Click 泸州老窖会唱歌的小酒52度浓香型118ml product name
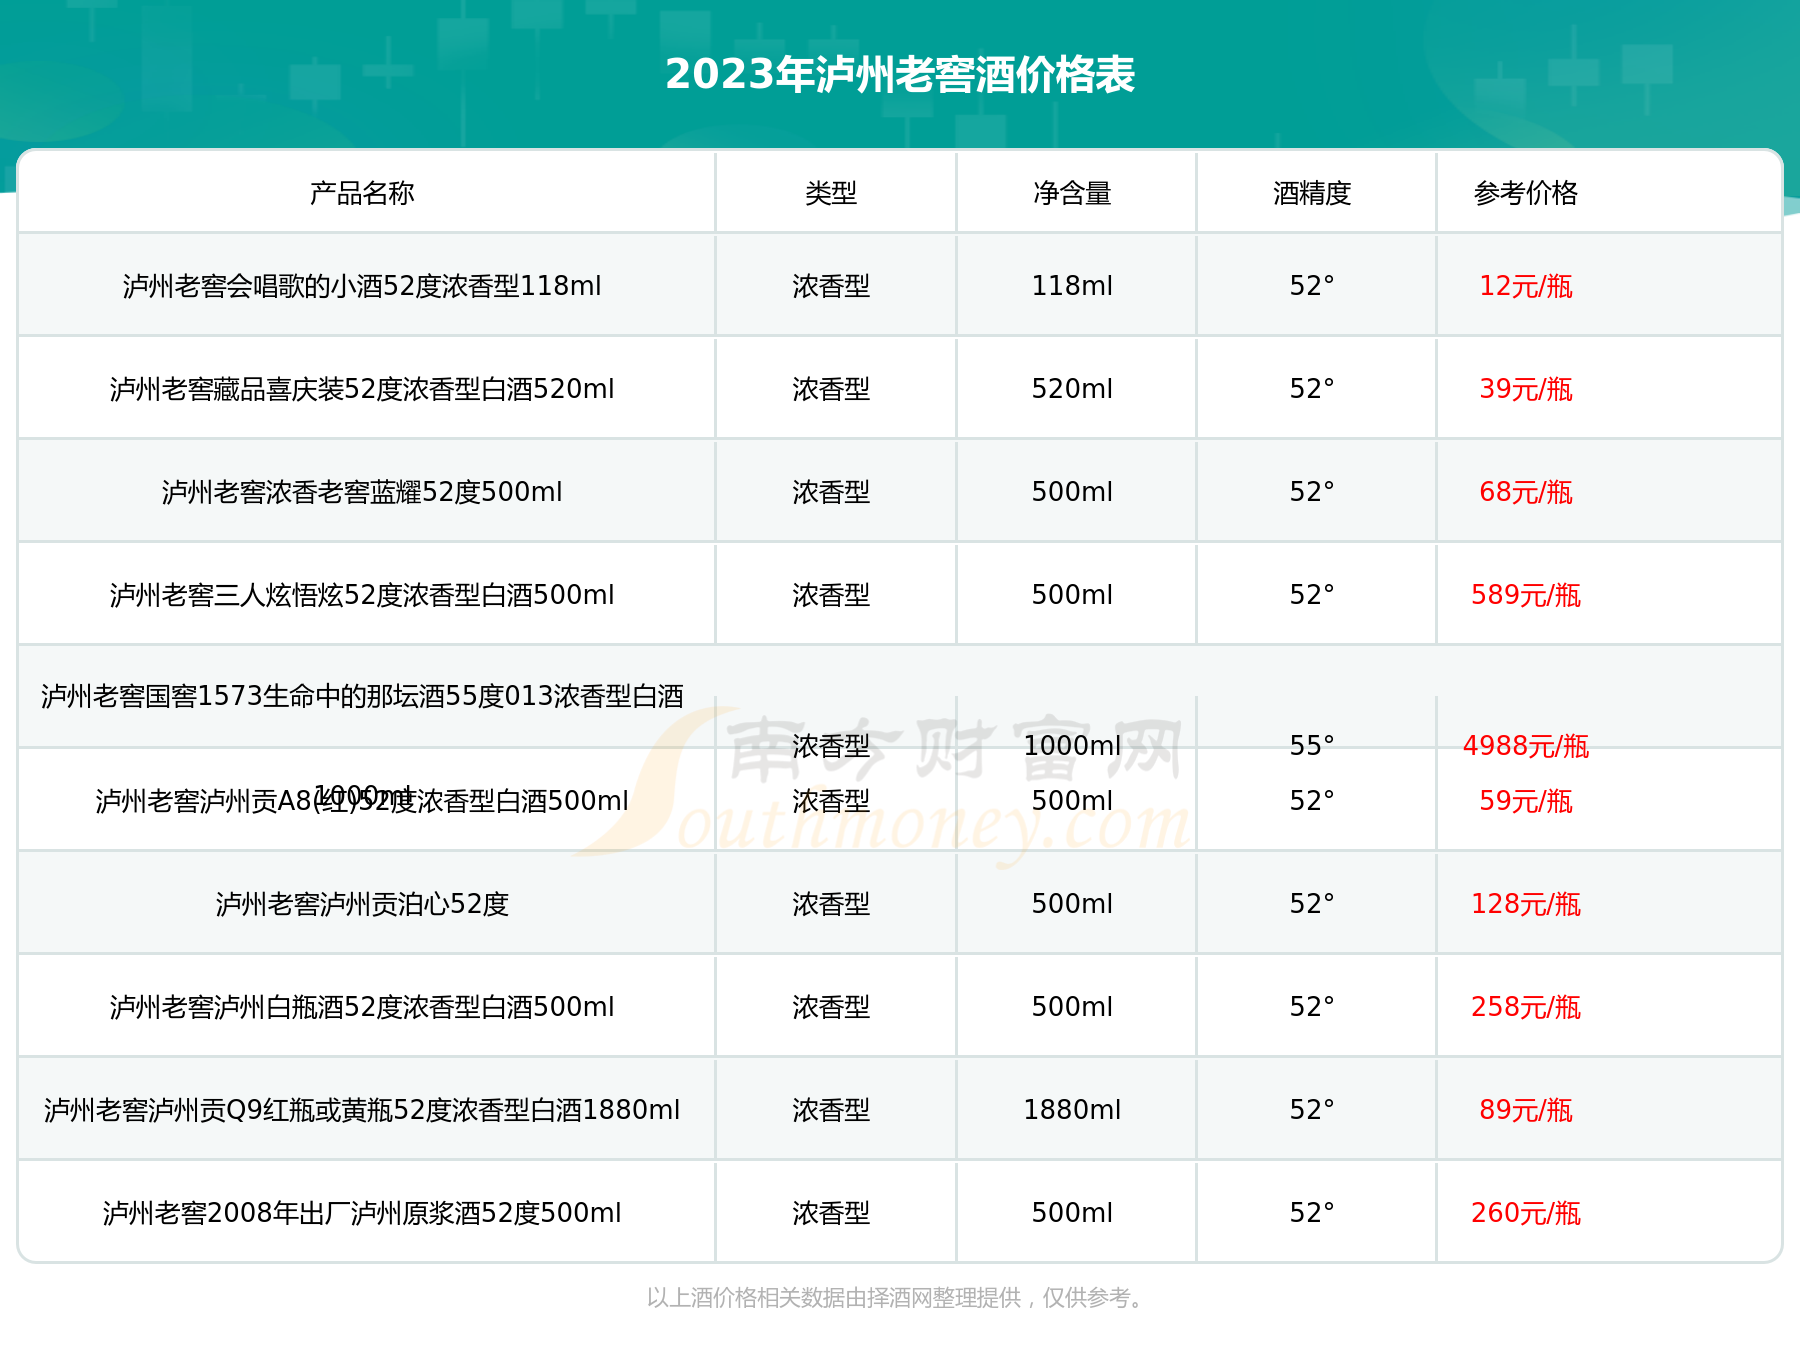This screenshot has width=1800, height=1350. [362, 286]
